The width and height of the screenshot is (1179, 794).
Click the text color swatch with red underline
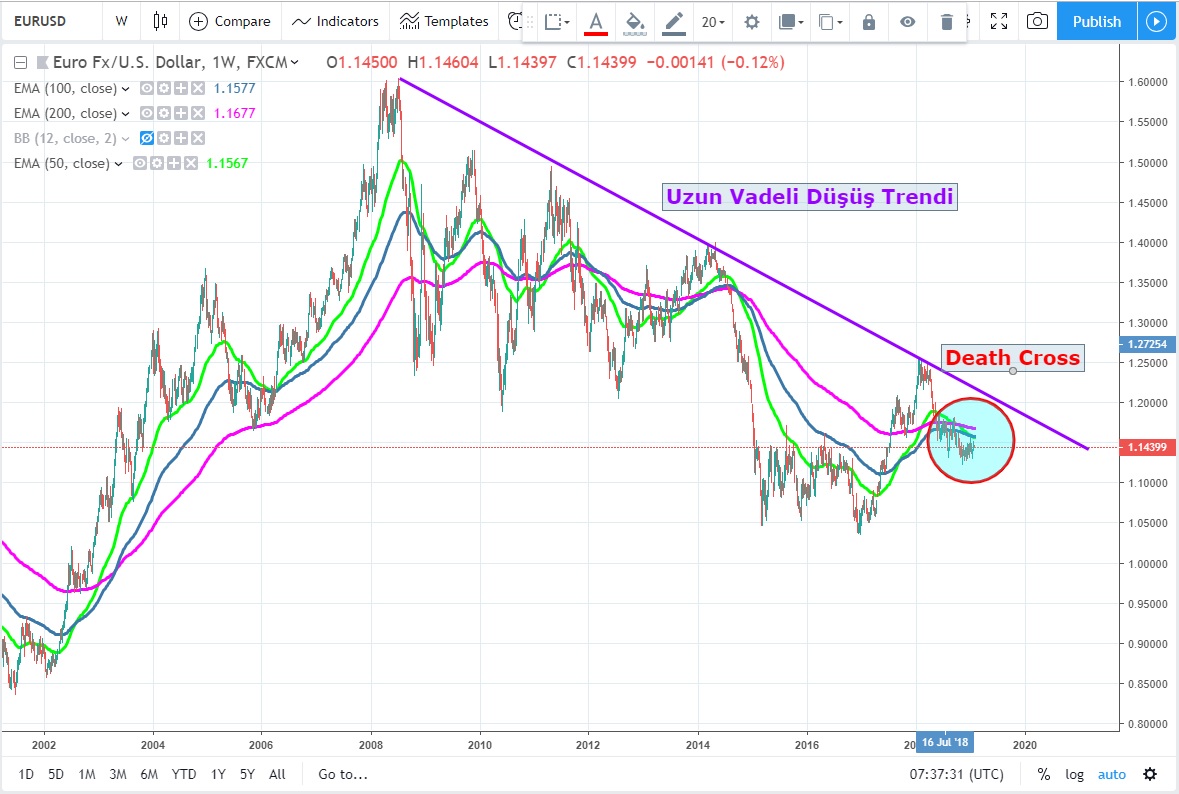596,22
